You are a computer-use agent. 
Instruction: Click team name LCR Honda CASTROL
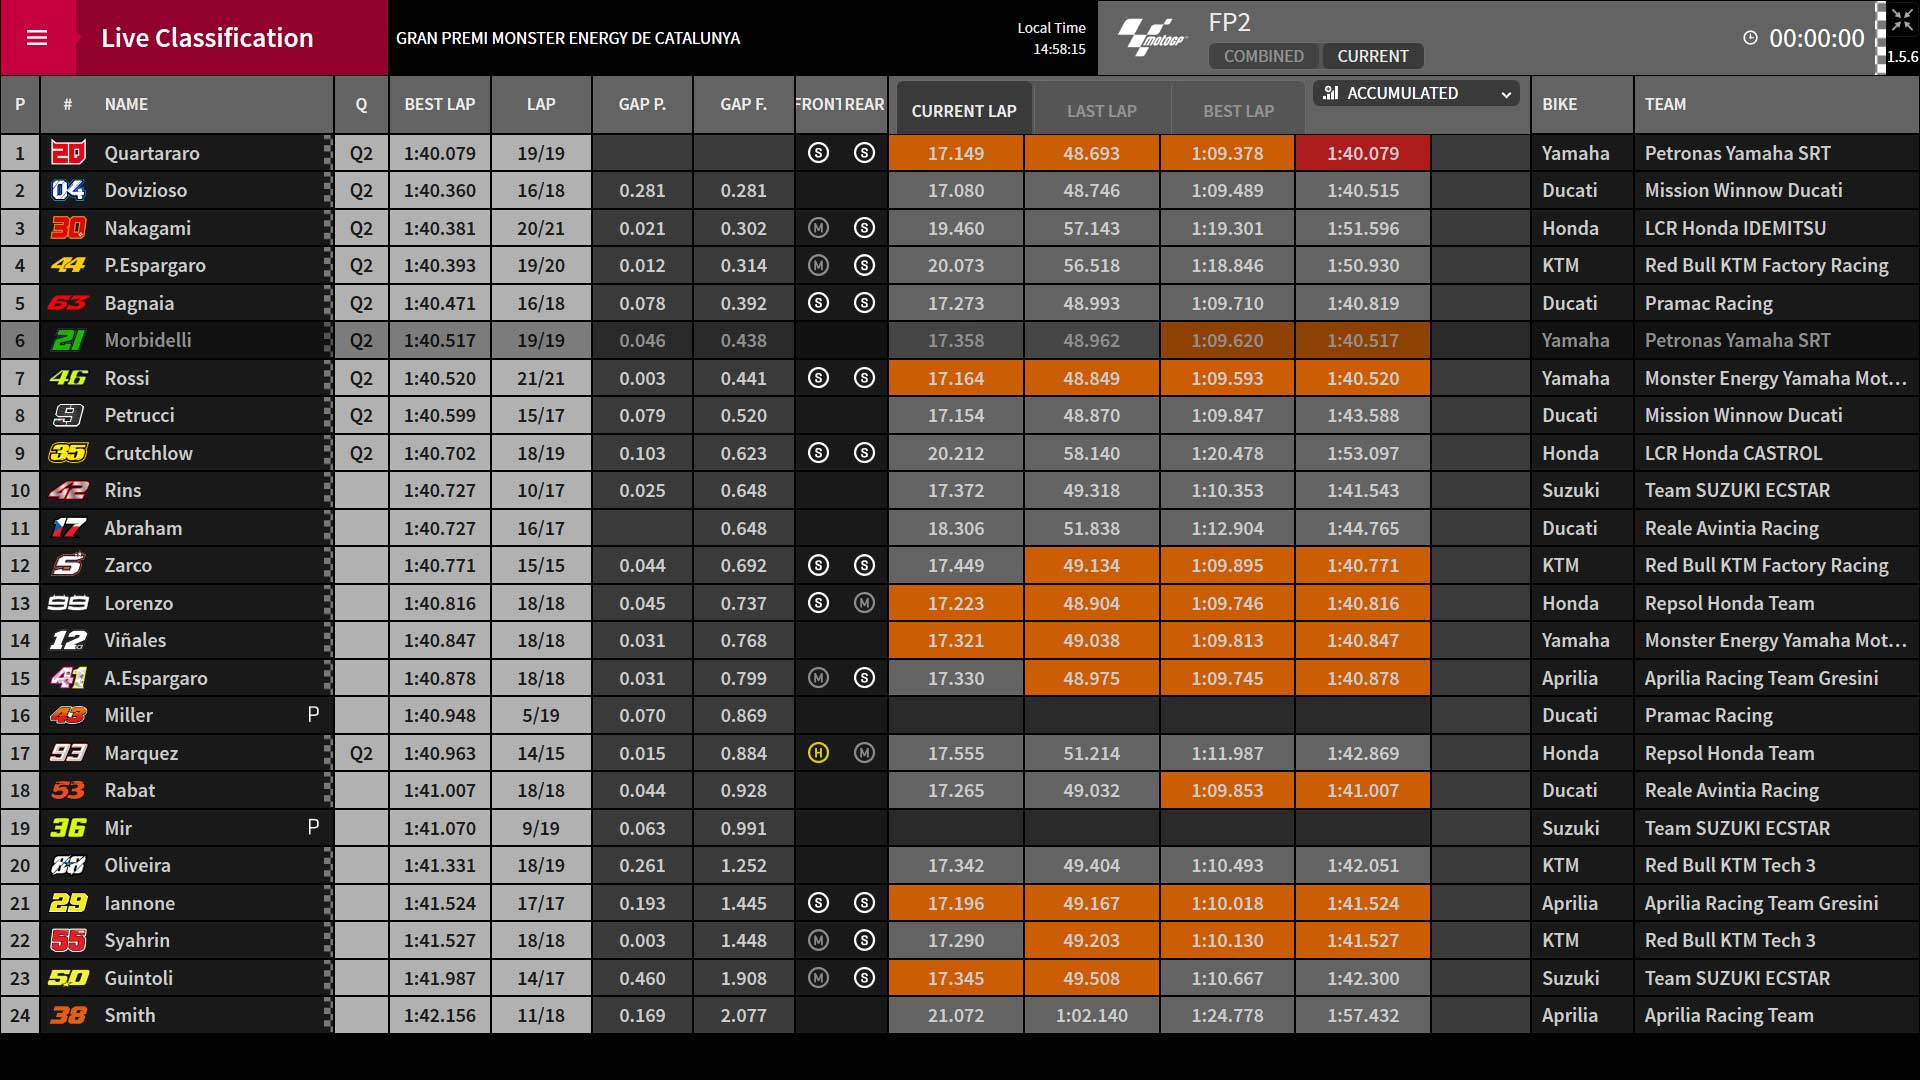pos(1733,453)
